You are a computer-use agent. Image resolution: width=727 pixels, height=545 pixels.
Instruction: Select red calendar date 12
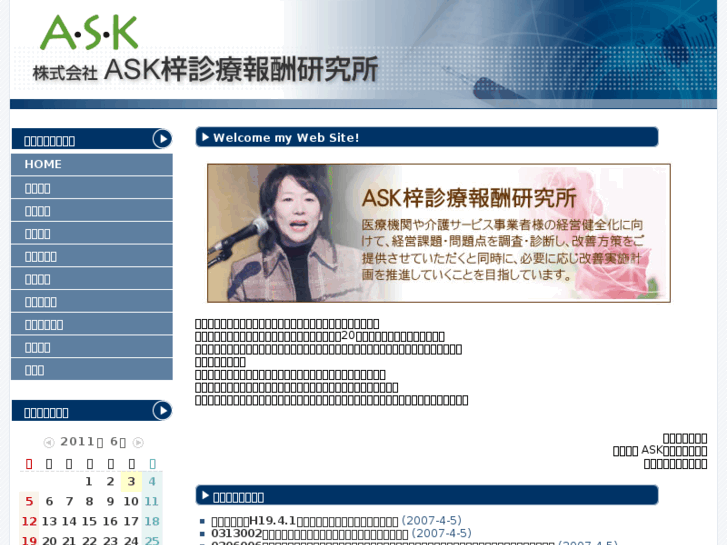29,521
